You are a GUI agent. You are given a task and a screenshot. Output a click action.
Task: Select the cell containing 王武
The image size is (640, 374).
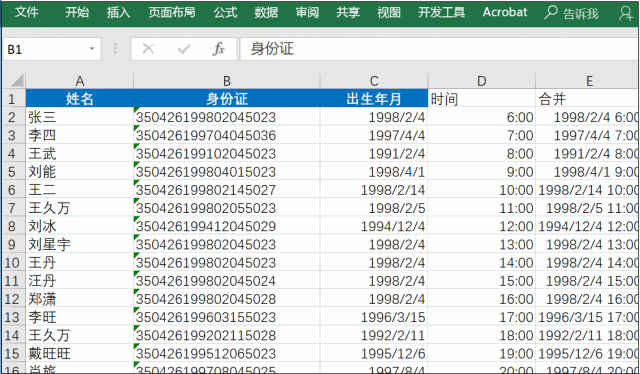[x=80, y=153]
